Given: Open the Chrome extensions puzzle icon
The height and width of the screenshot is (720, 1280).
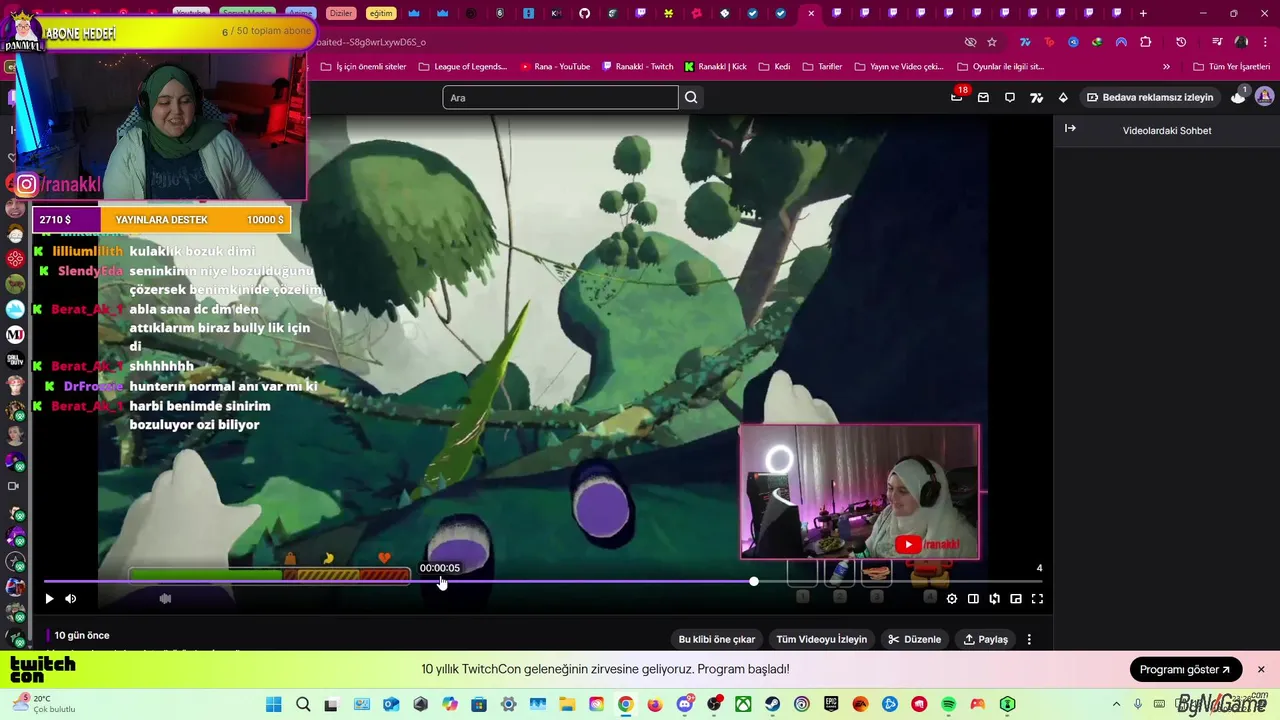Looking at the screenshot, I should 1146,42.
